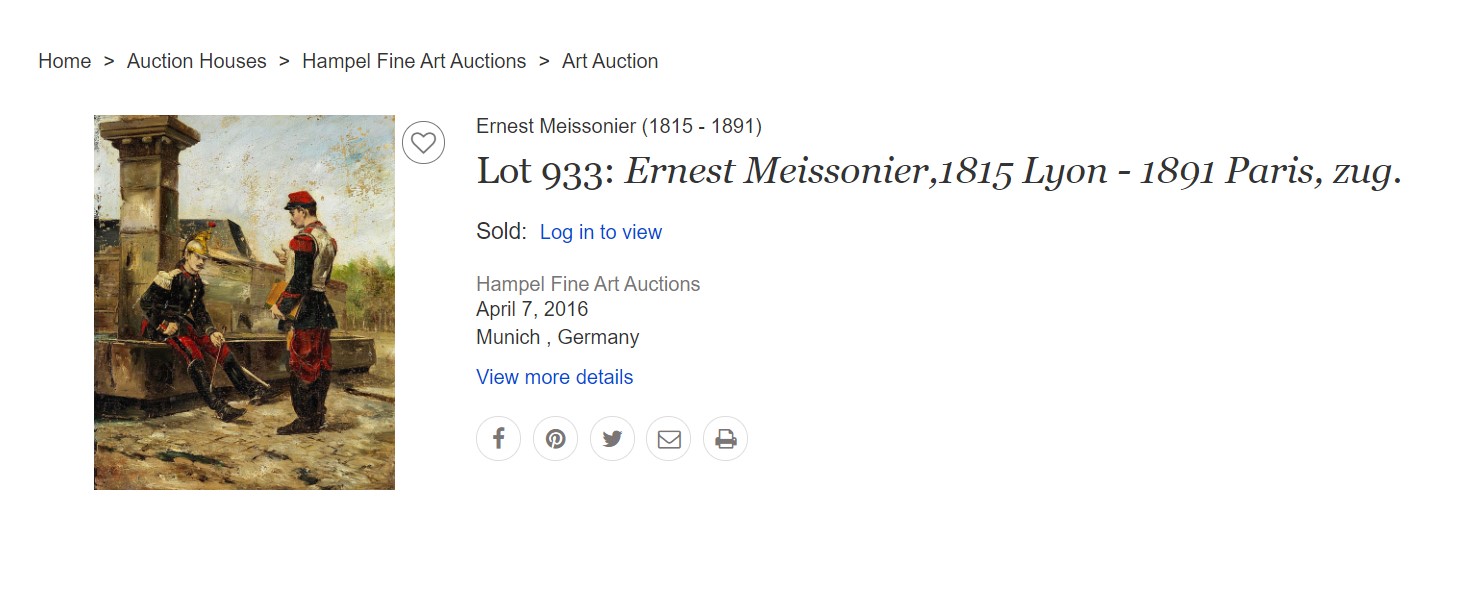Share this lot on Twitter
The image size is (1477, 599).
pyautogui.click(x=612, y=439)
